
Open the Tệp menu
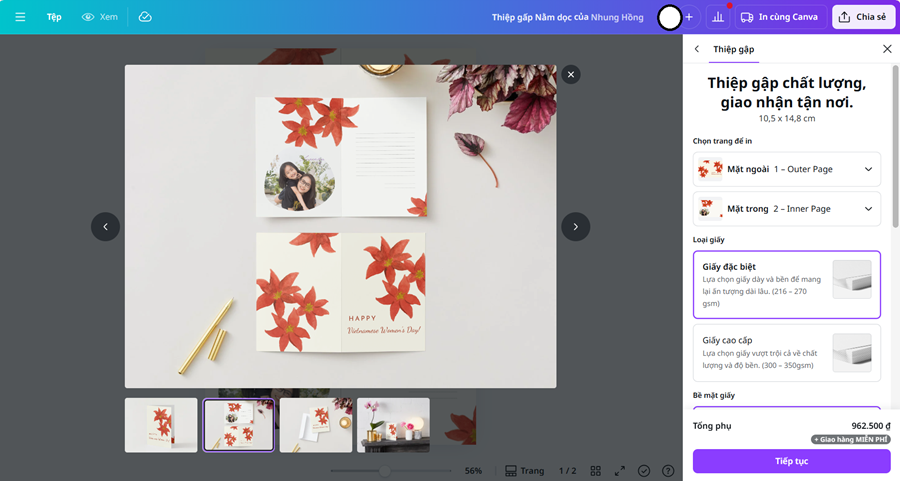pos(54,17)
